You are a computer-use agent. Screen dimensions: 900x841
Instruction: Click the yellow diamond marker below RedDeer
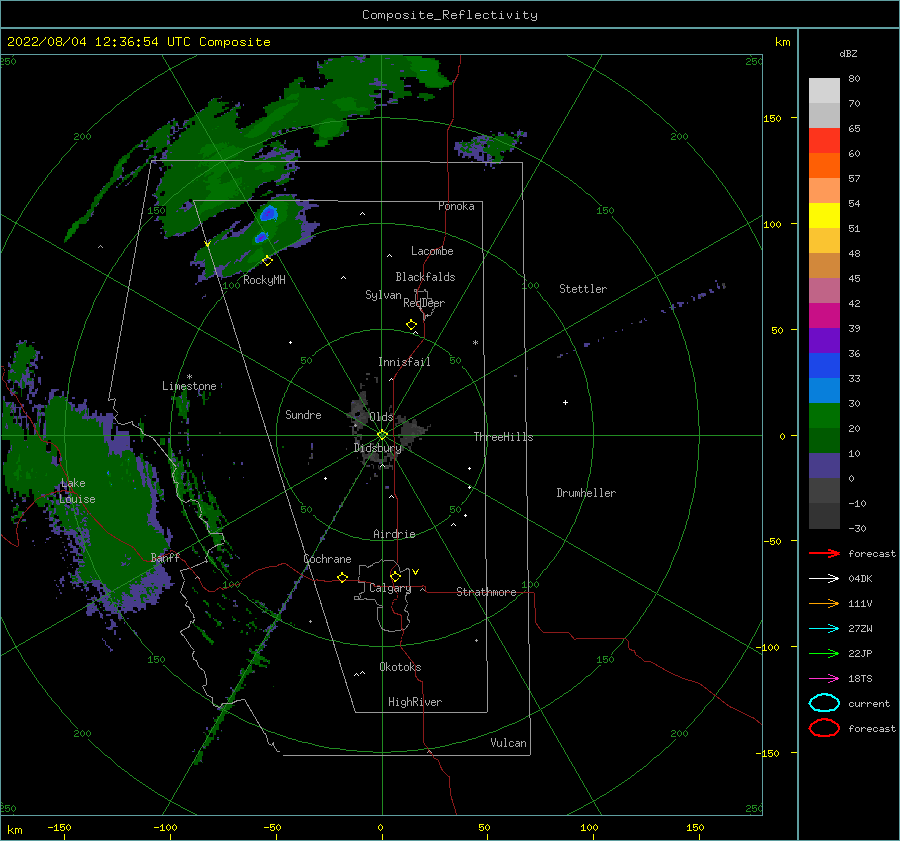[411, 324]
